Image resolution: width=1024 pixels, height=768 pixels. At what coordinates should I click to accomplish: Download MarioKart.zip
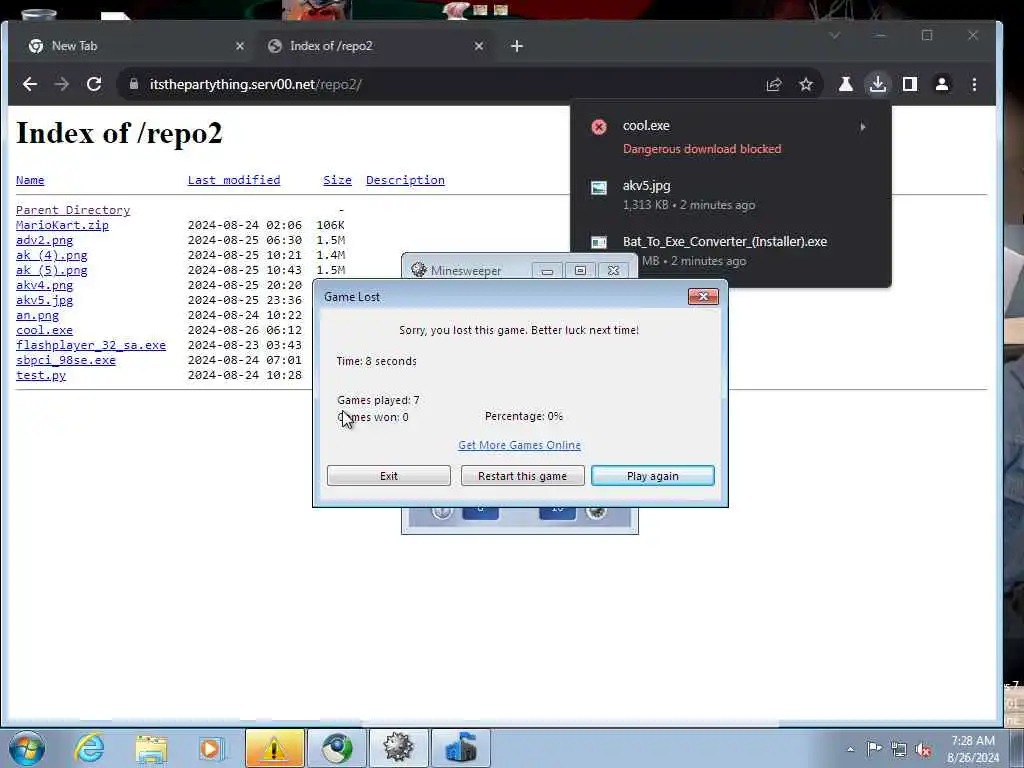tap(62, 225)
